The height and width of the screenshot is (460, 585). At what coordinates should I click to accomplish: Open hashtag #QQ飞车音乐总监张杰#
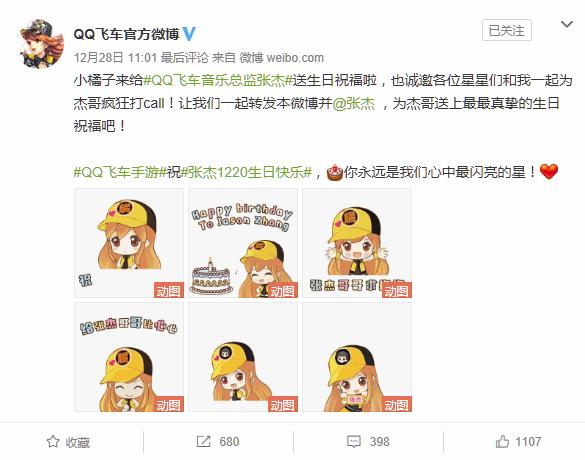click(218, 80)
